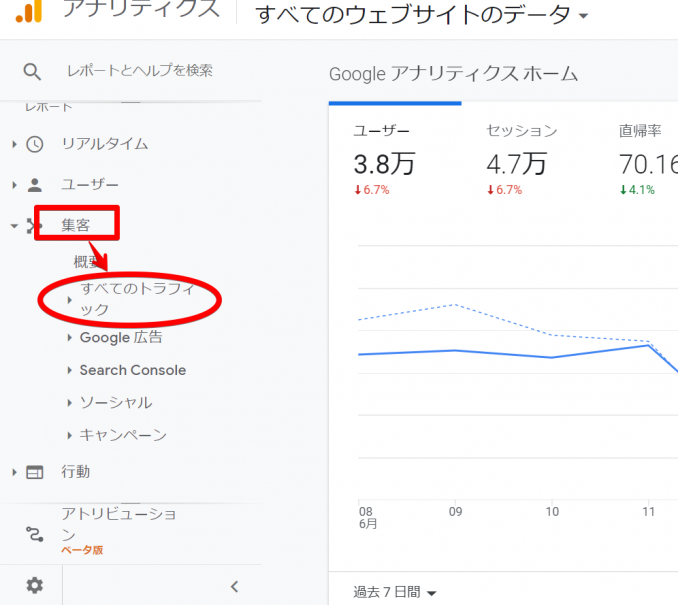The width and height of the screenshot is (678, 605).
Task: Select the 概要 overview item under 集客
Action: [88, 262]
